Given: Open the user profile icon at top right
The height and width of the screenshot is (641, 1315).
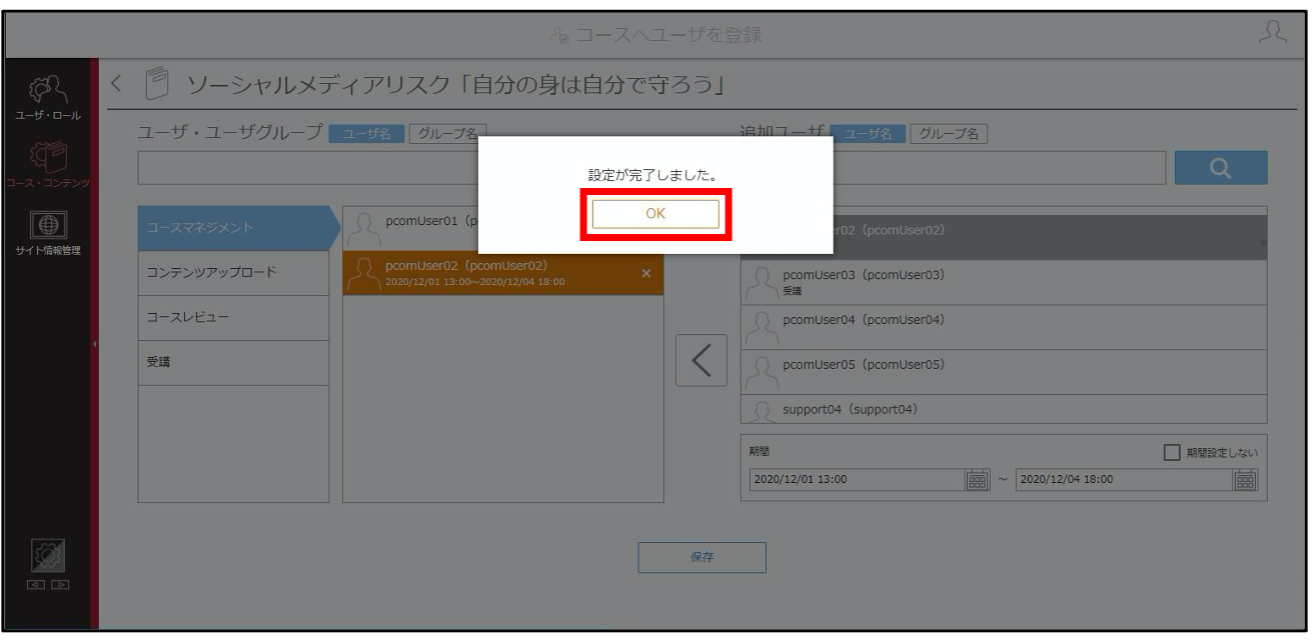Looking at the screenshot, I should tap(1271, 34).
